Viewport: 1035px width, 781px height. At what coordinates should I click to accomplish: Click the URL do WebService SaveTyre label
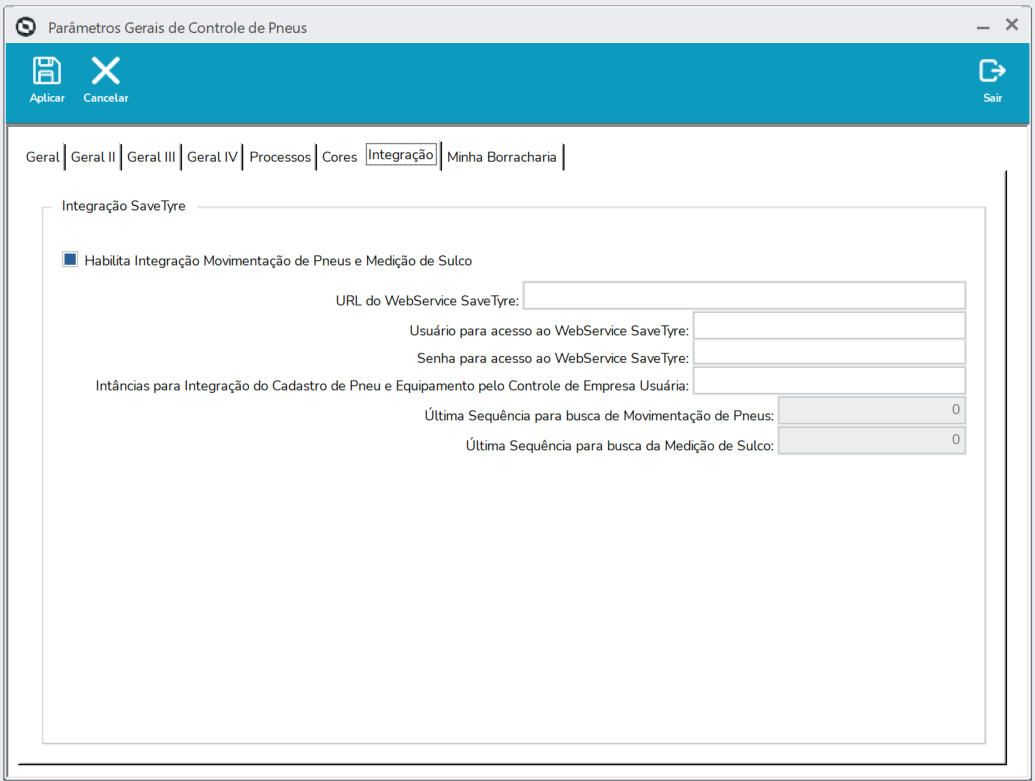[427, 301]
